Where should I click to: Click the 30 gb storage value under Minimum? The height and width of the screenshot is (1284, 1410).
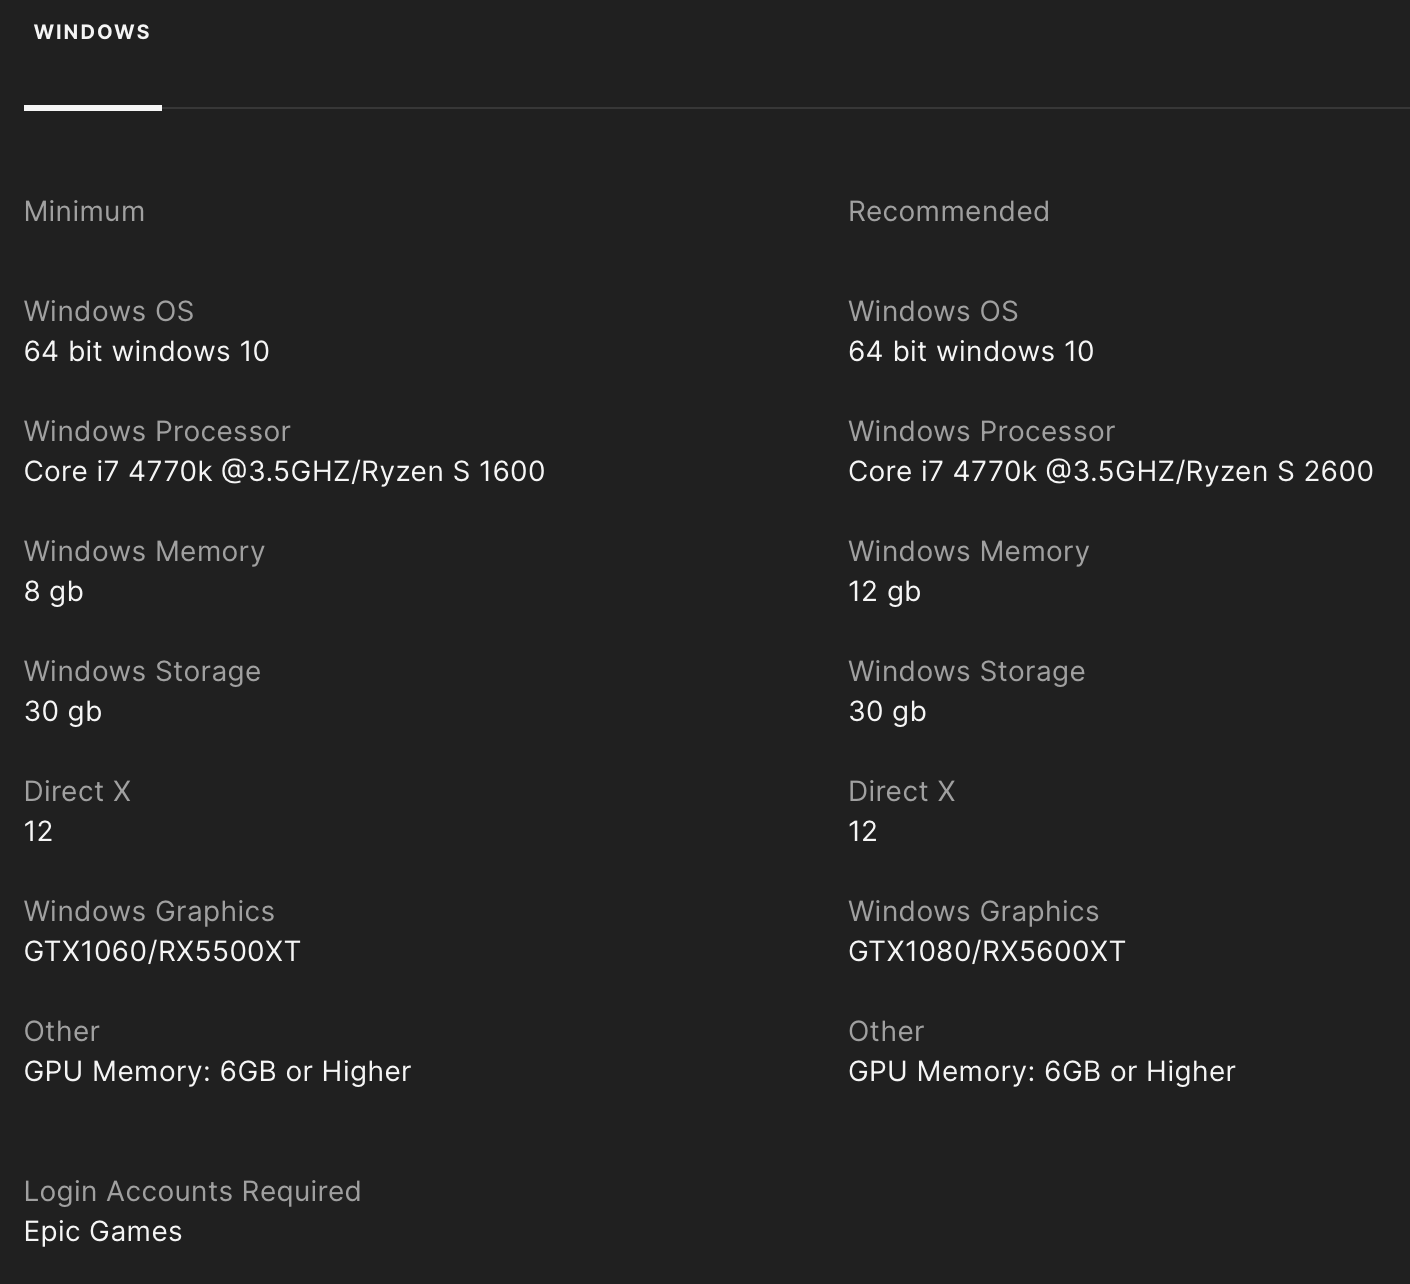click(63, 711)
